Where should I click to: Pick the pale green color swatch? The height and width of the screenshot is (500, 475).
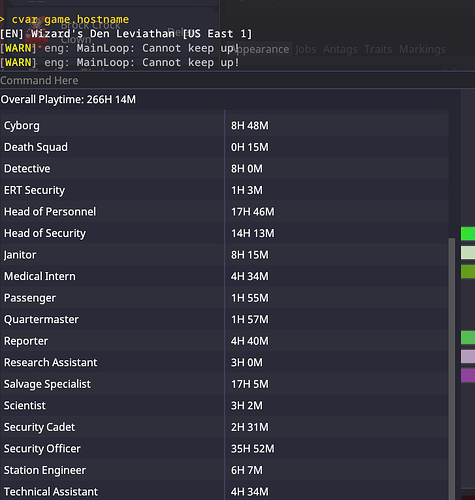[468, 253]
